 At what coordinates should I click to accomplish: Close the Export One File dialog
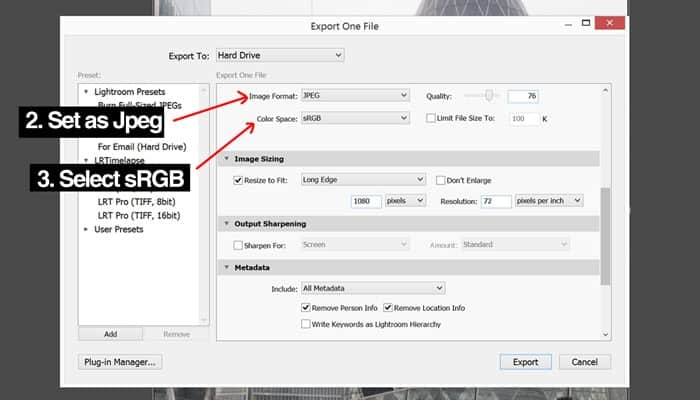click(610, 23)
